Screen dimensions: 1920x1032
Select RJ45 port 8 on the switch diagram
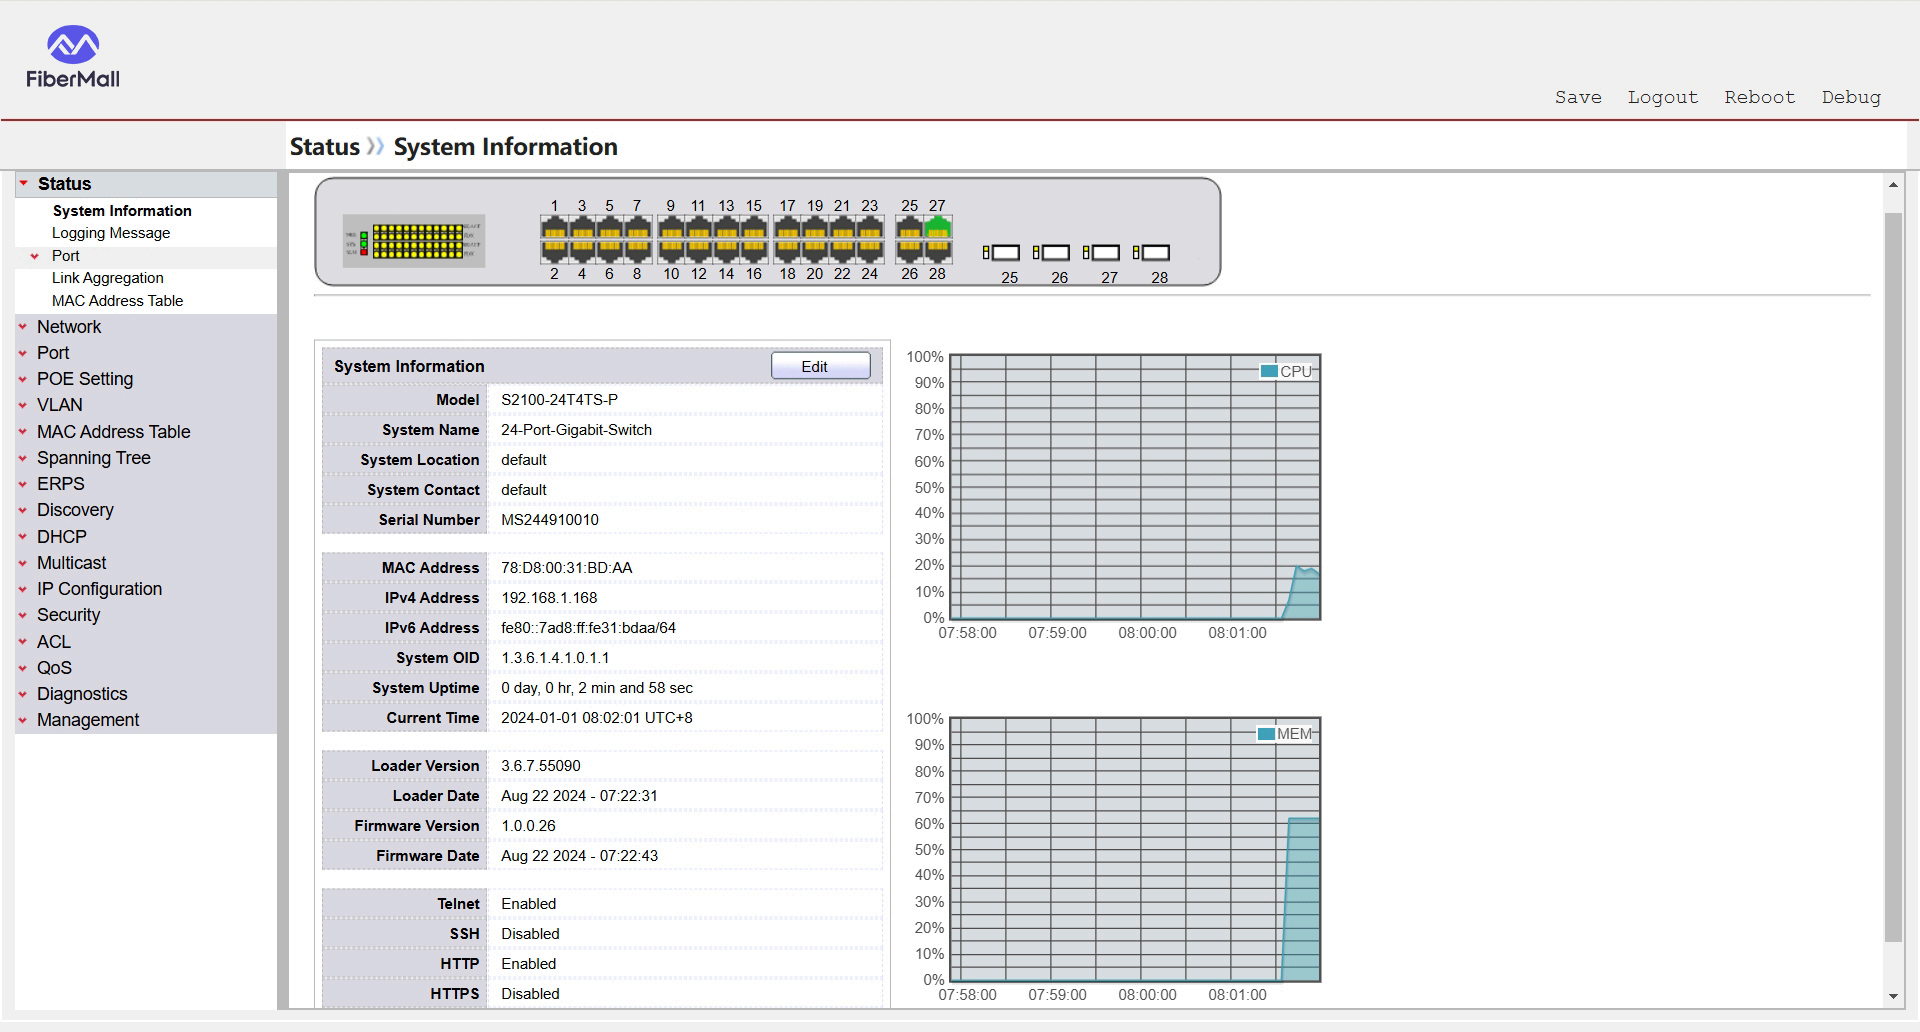[x=637, y=251]
